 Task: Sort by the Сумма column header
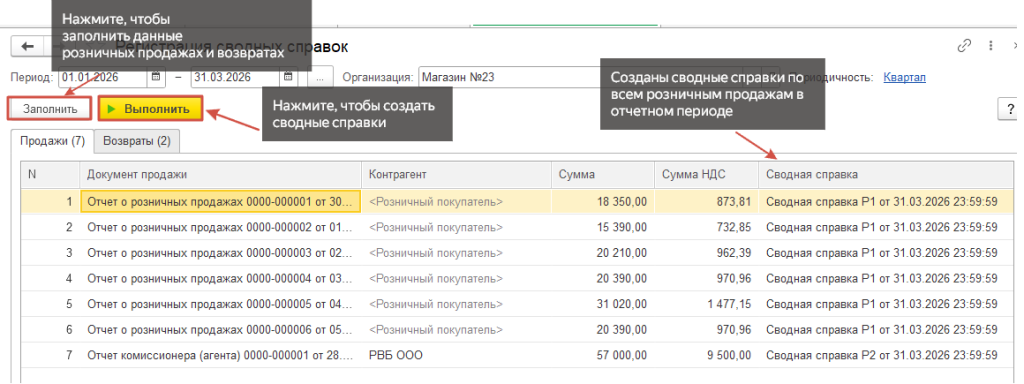pyautogui.click(x=602, y=174)
